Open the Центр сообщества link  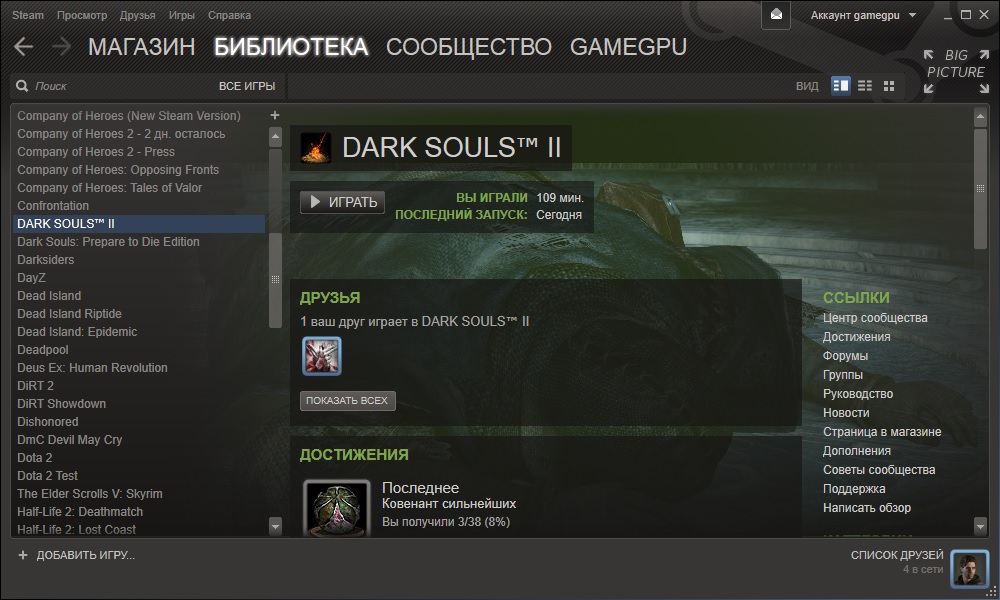[x=875, y=318]
